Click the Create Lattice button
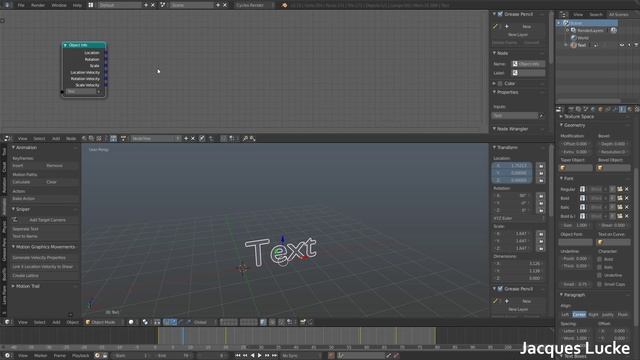 [x=44, y=276]
